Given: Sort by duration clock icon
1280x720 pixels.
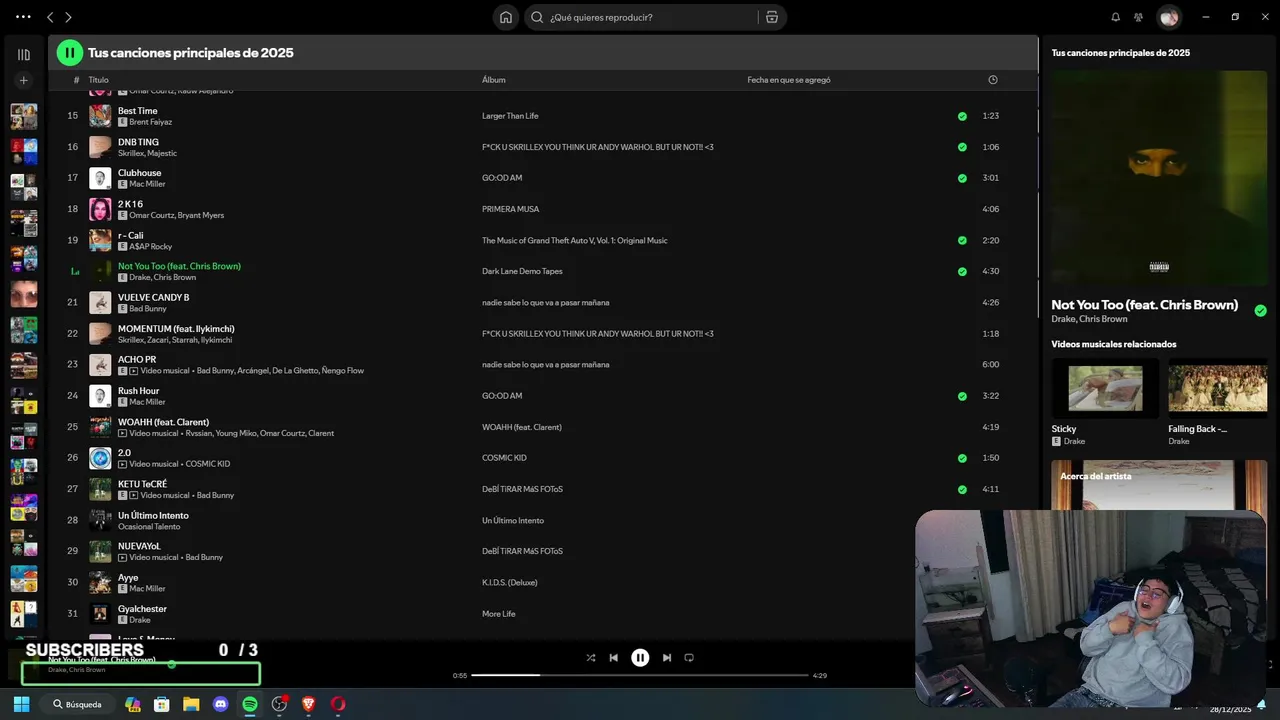Looking at the screenshot, I should 993,80.
